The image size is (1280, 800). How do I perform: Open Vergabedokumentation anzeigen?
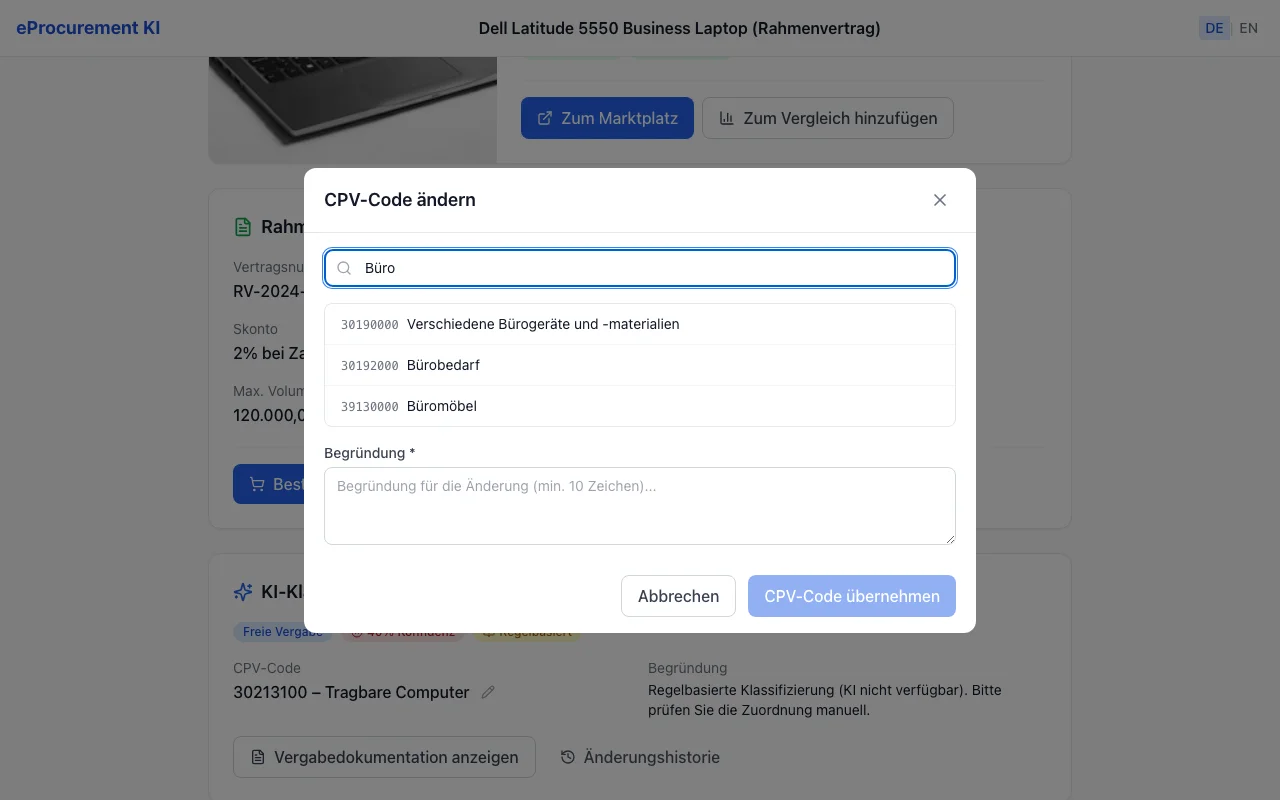384,757
